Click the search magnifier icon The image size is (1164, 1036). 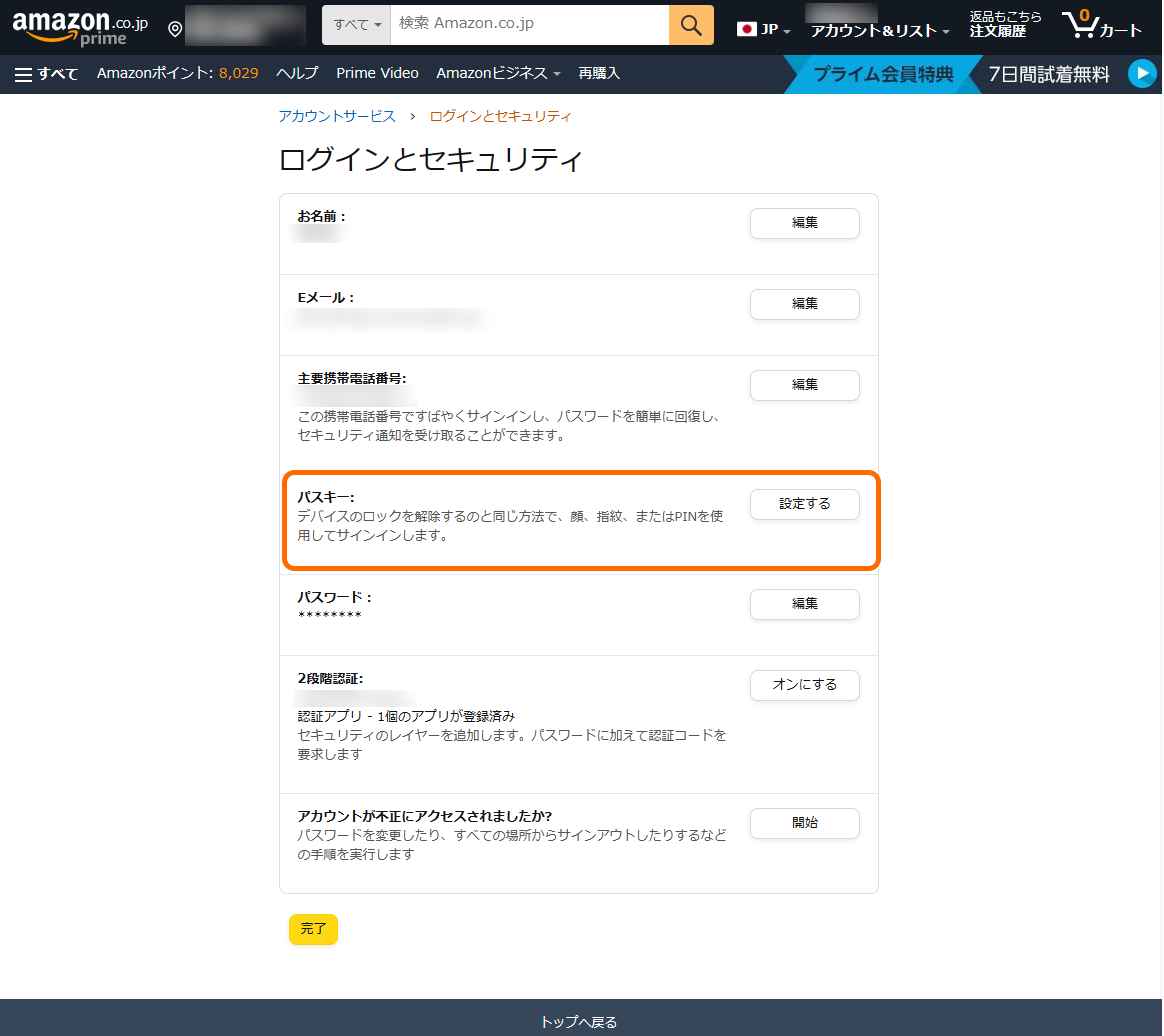coord(691,24)
